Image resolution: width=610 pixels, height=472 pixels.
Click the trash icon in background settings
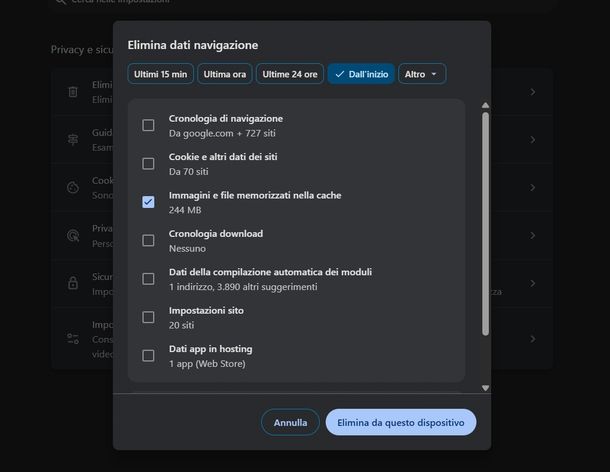point(73,92)
